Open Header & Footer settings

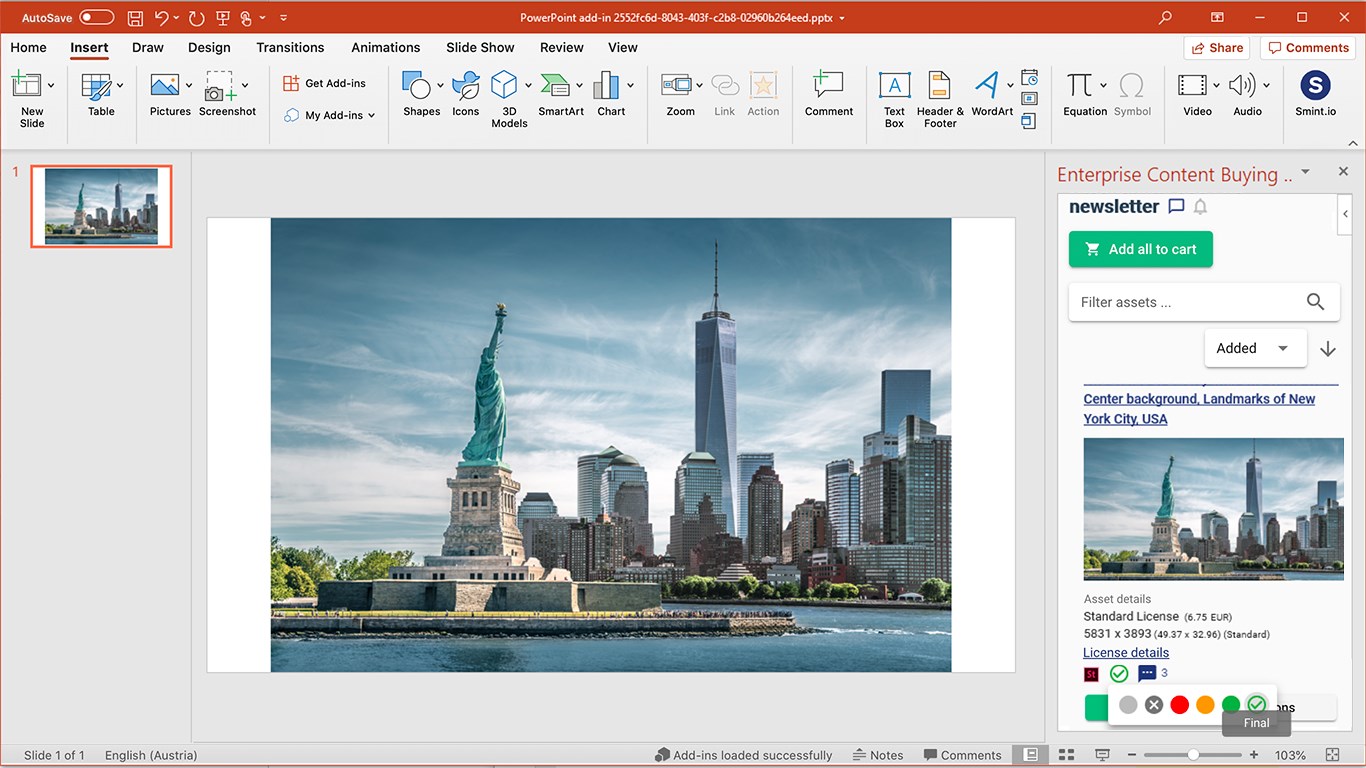[940, 100]
